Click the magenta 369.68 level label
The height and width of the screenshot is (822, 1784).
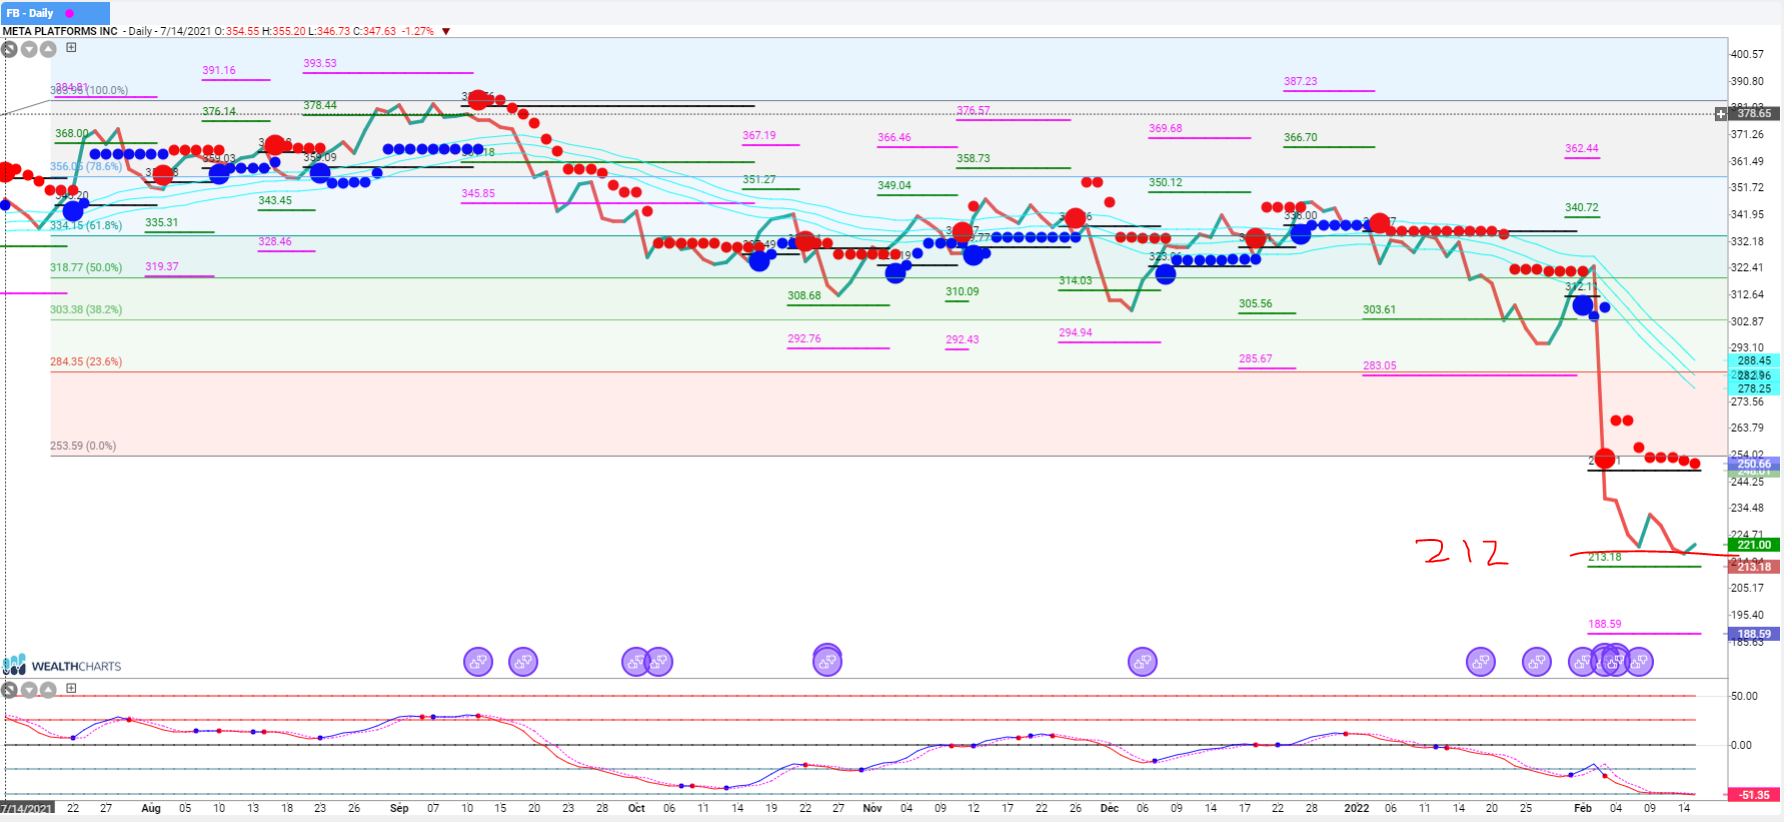coord(1165,128)
